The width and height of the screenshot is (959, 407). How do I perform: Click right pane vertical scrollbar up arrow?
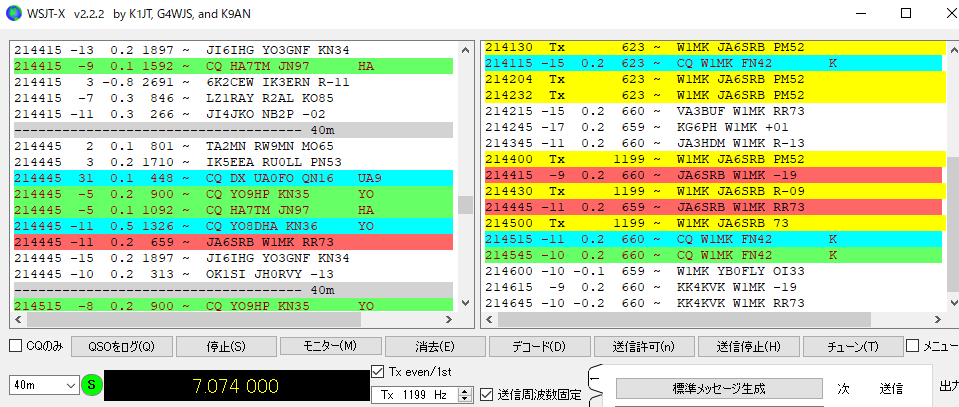coord(953,50)
